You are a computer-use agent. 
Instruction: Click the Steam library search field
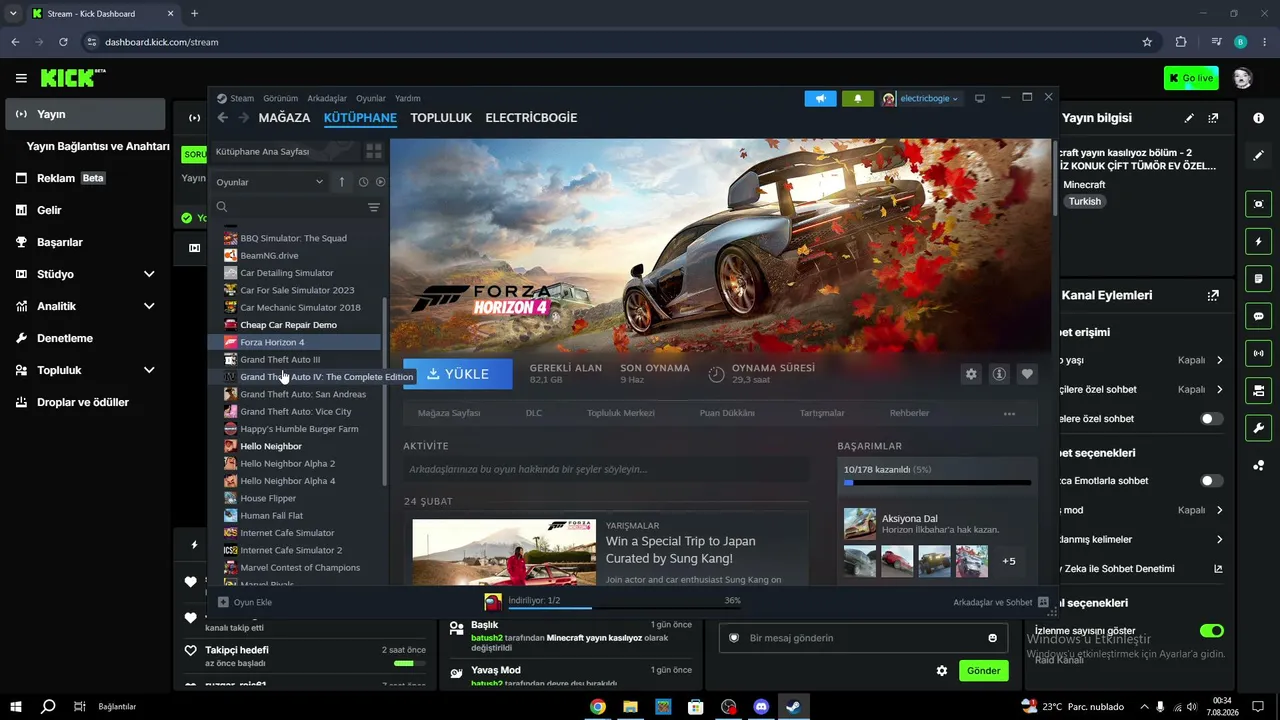tap(290, 207)
